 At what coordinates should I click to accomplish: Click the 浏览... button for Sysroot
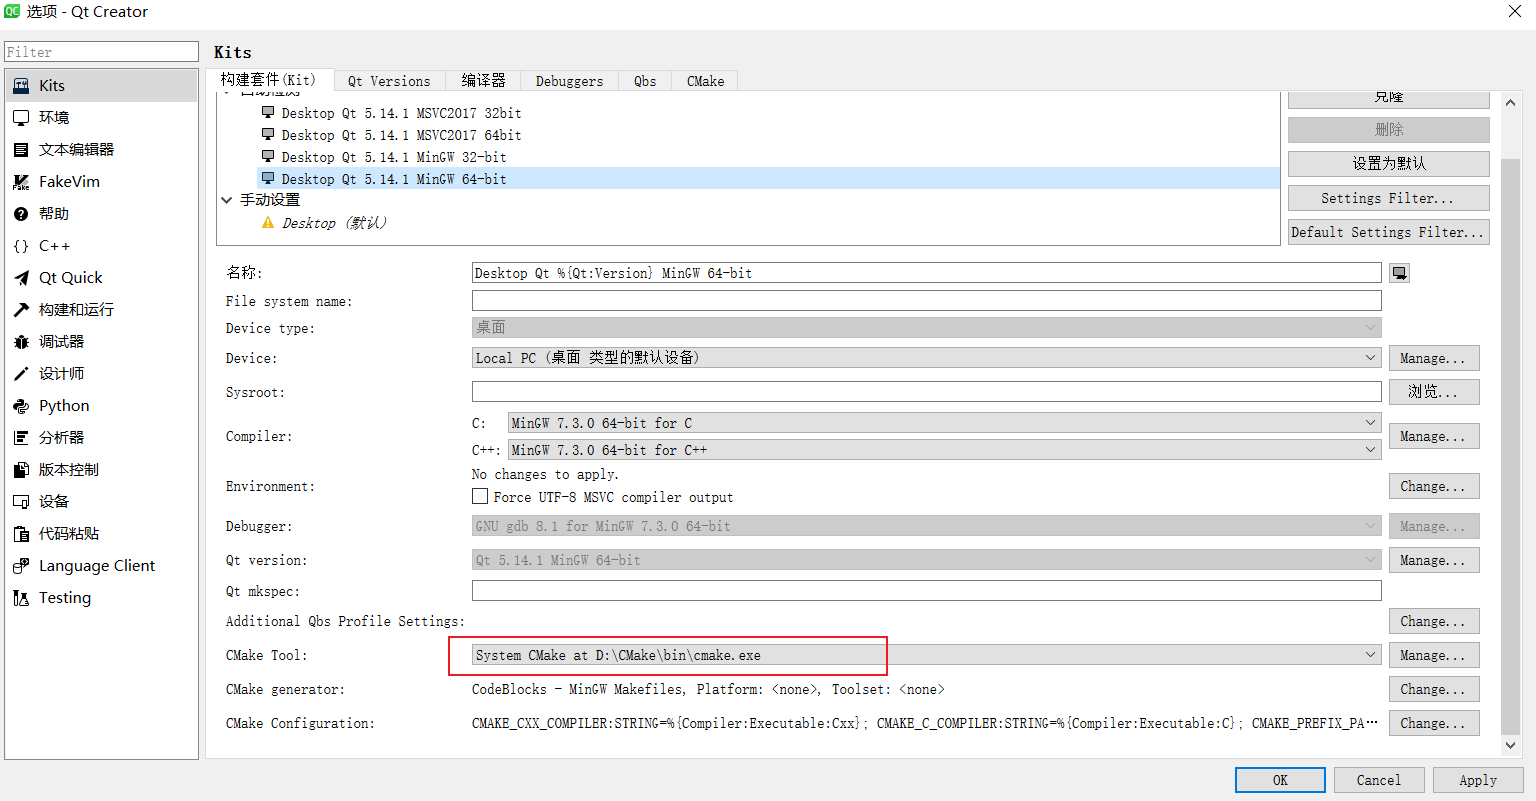tap(1434, 392)
